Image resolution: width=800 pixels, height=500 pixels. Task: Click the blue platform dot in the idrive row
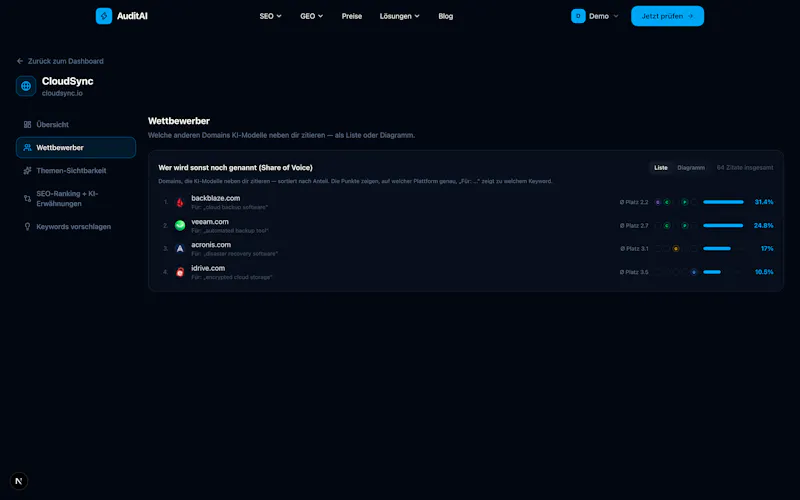point(694,272)
